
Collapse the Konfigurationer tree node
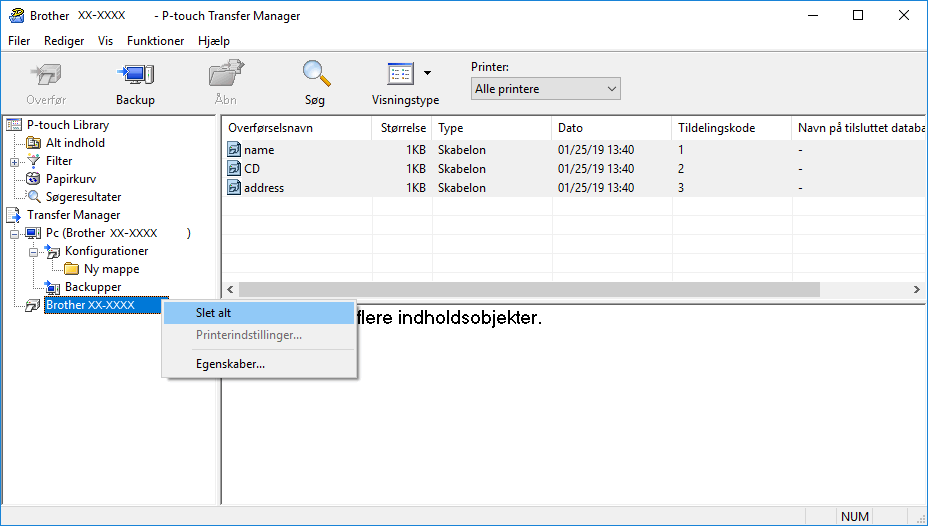pos(33,251)
